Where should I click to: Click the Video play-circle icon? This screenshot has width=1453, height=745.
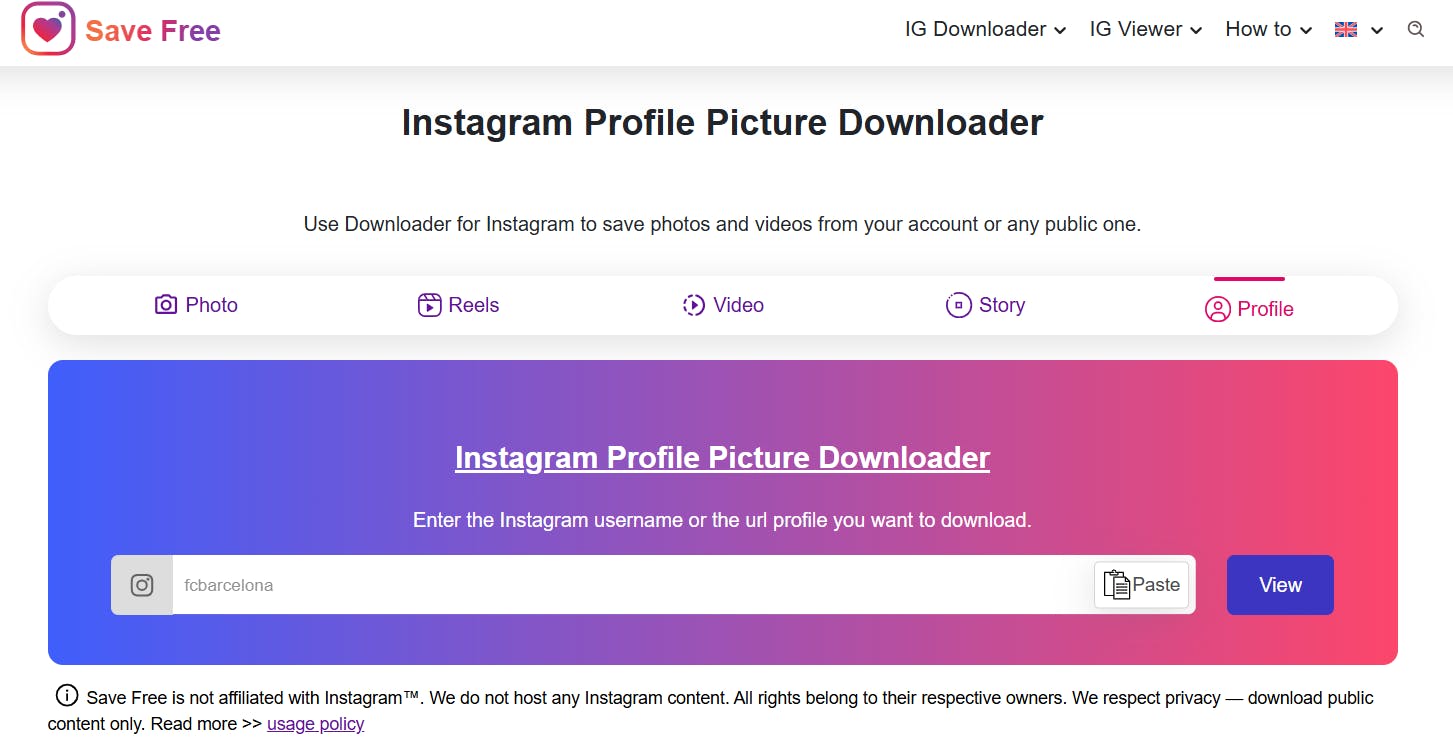[x=694, y=305]
